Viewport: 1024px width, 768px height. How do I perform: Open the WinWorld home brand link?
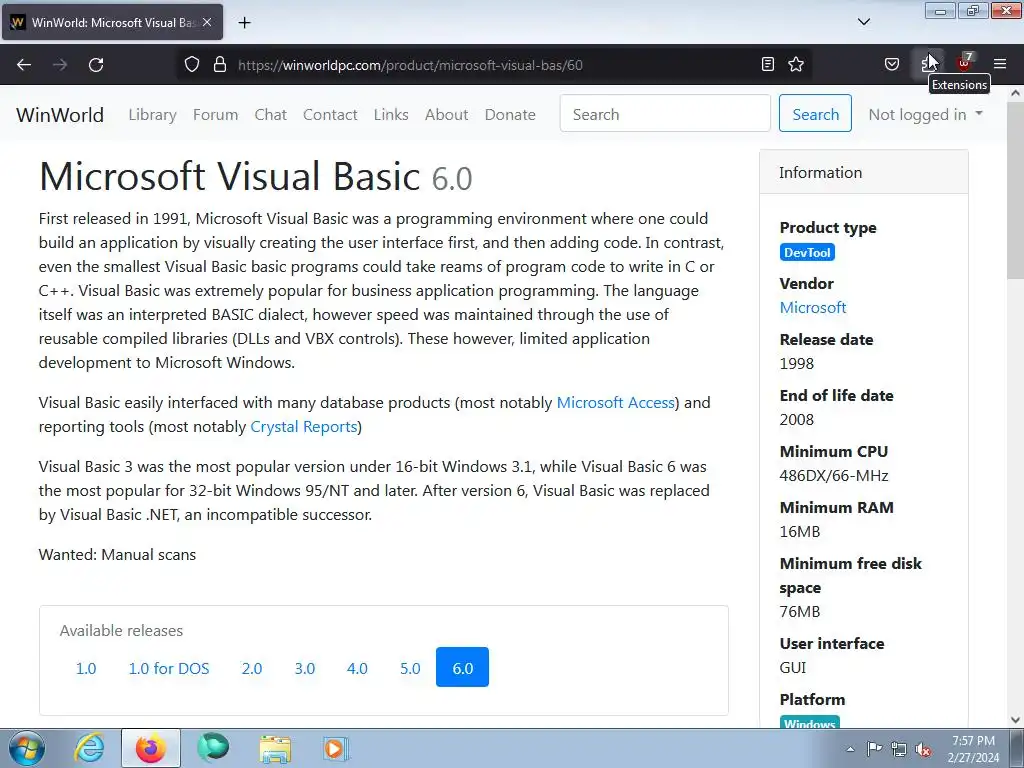point(60,114)
